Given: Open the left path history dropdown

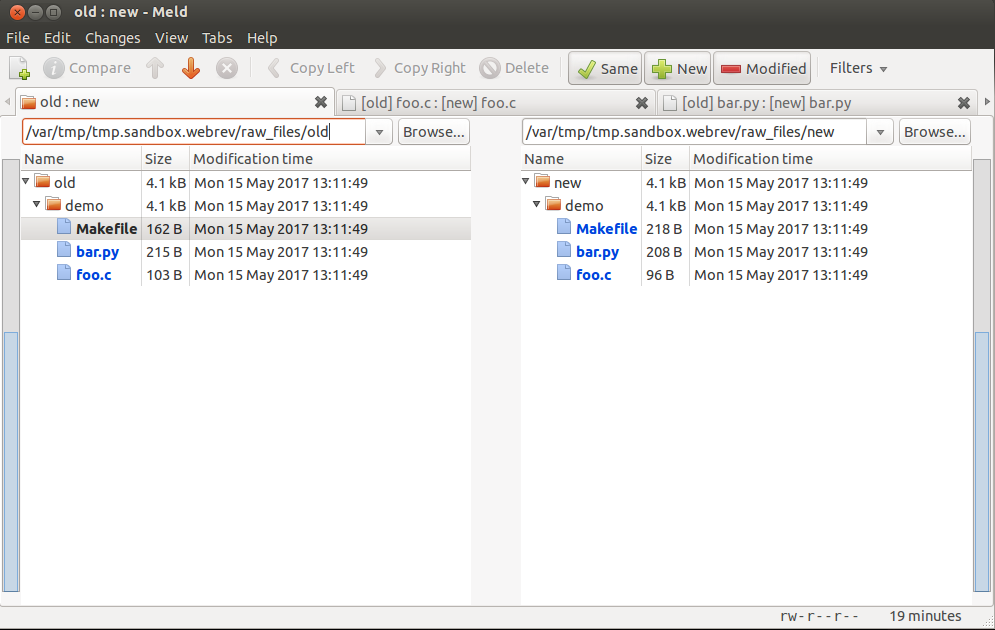Looking at the screenshot, I should (x=379, y=132).
